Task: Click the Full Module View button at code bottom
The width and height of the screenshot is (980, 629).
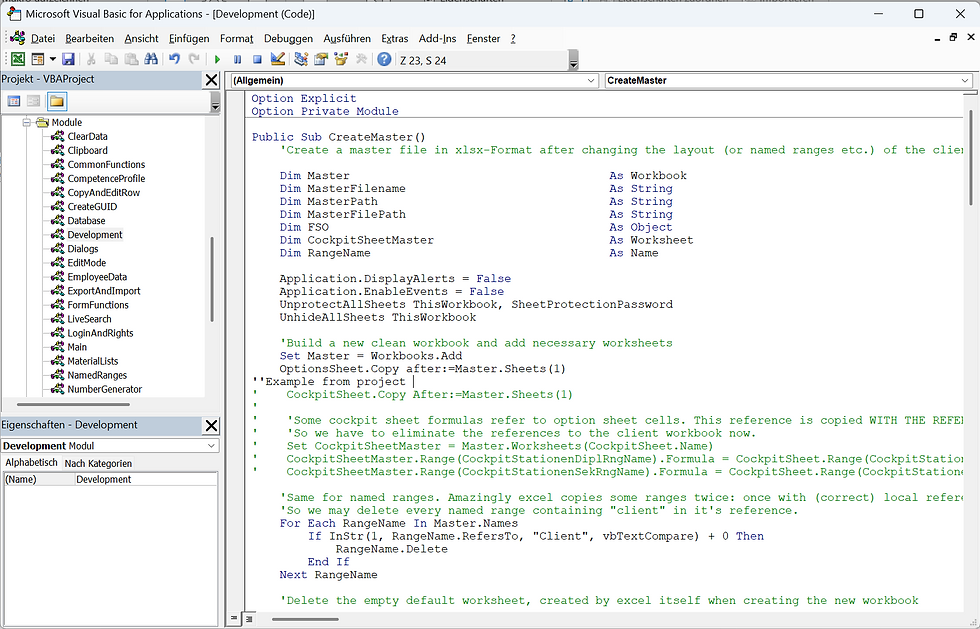Action: coord(249,619)
